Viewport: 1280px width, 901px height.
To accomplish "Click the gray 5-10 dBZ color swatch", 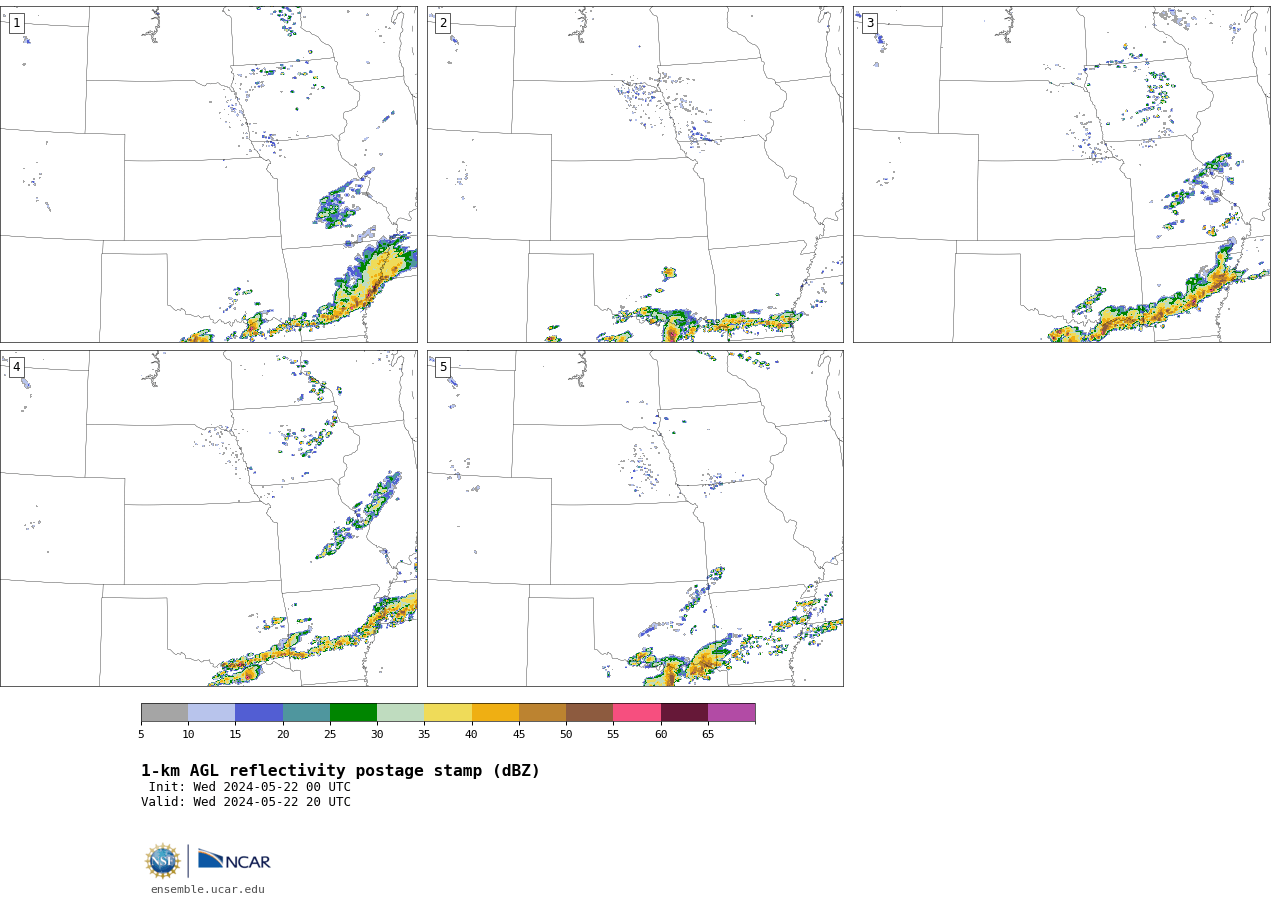I will coord(164,712).
